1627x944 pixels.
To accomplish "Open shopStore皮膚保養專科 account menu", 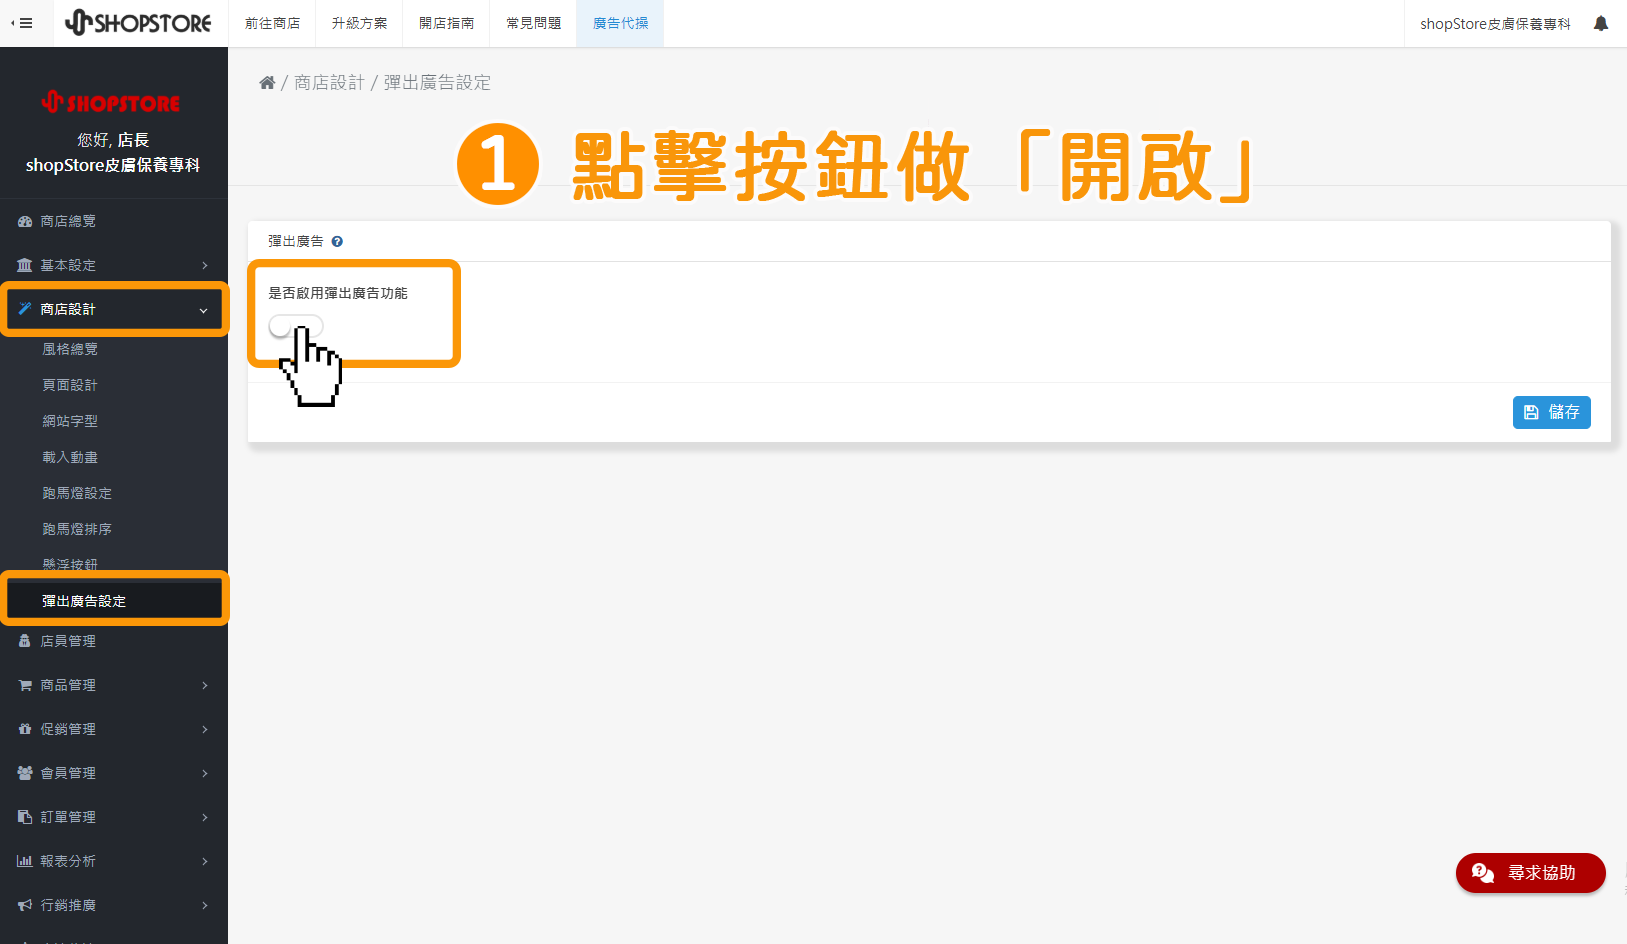I will (x=1495, y=23).
